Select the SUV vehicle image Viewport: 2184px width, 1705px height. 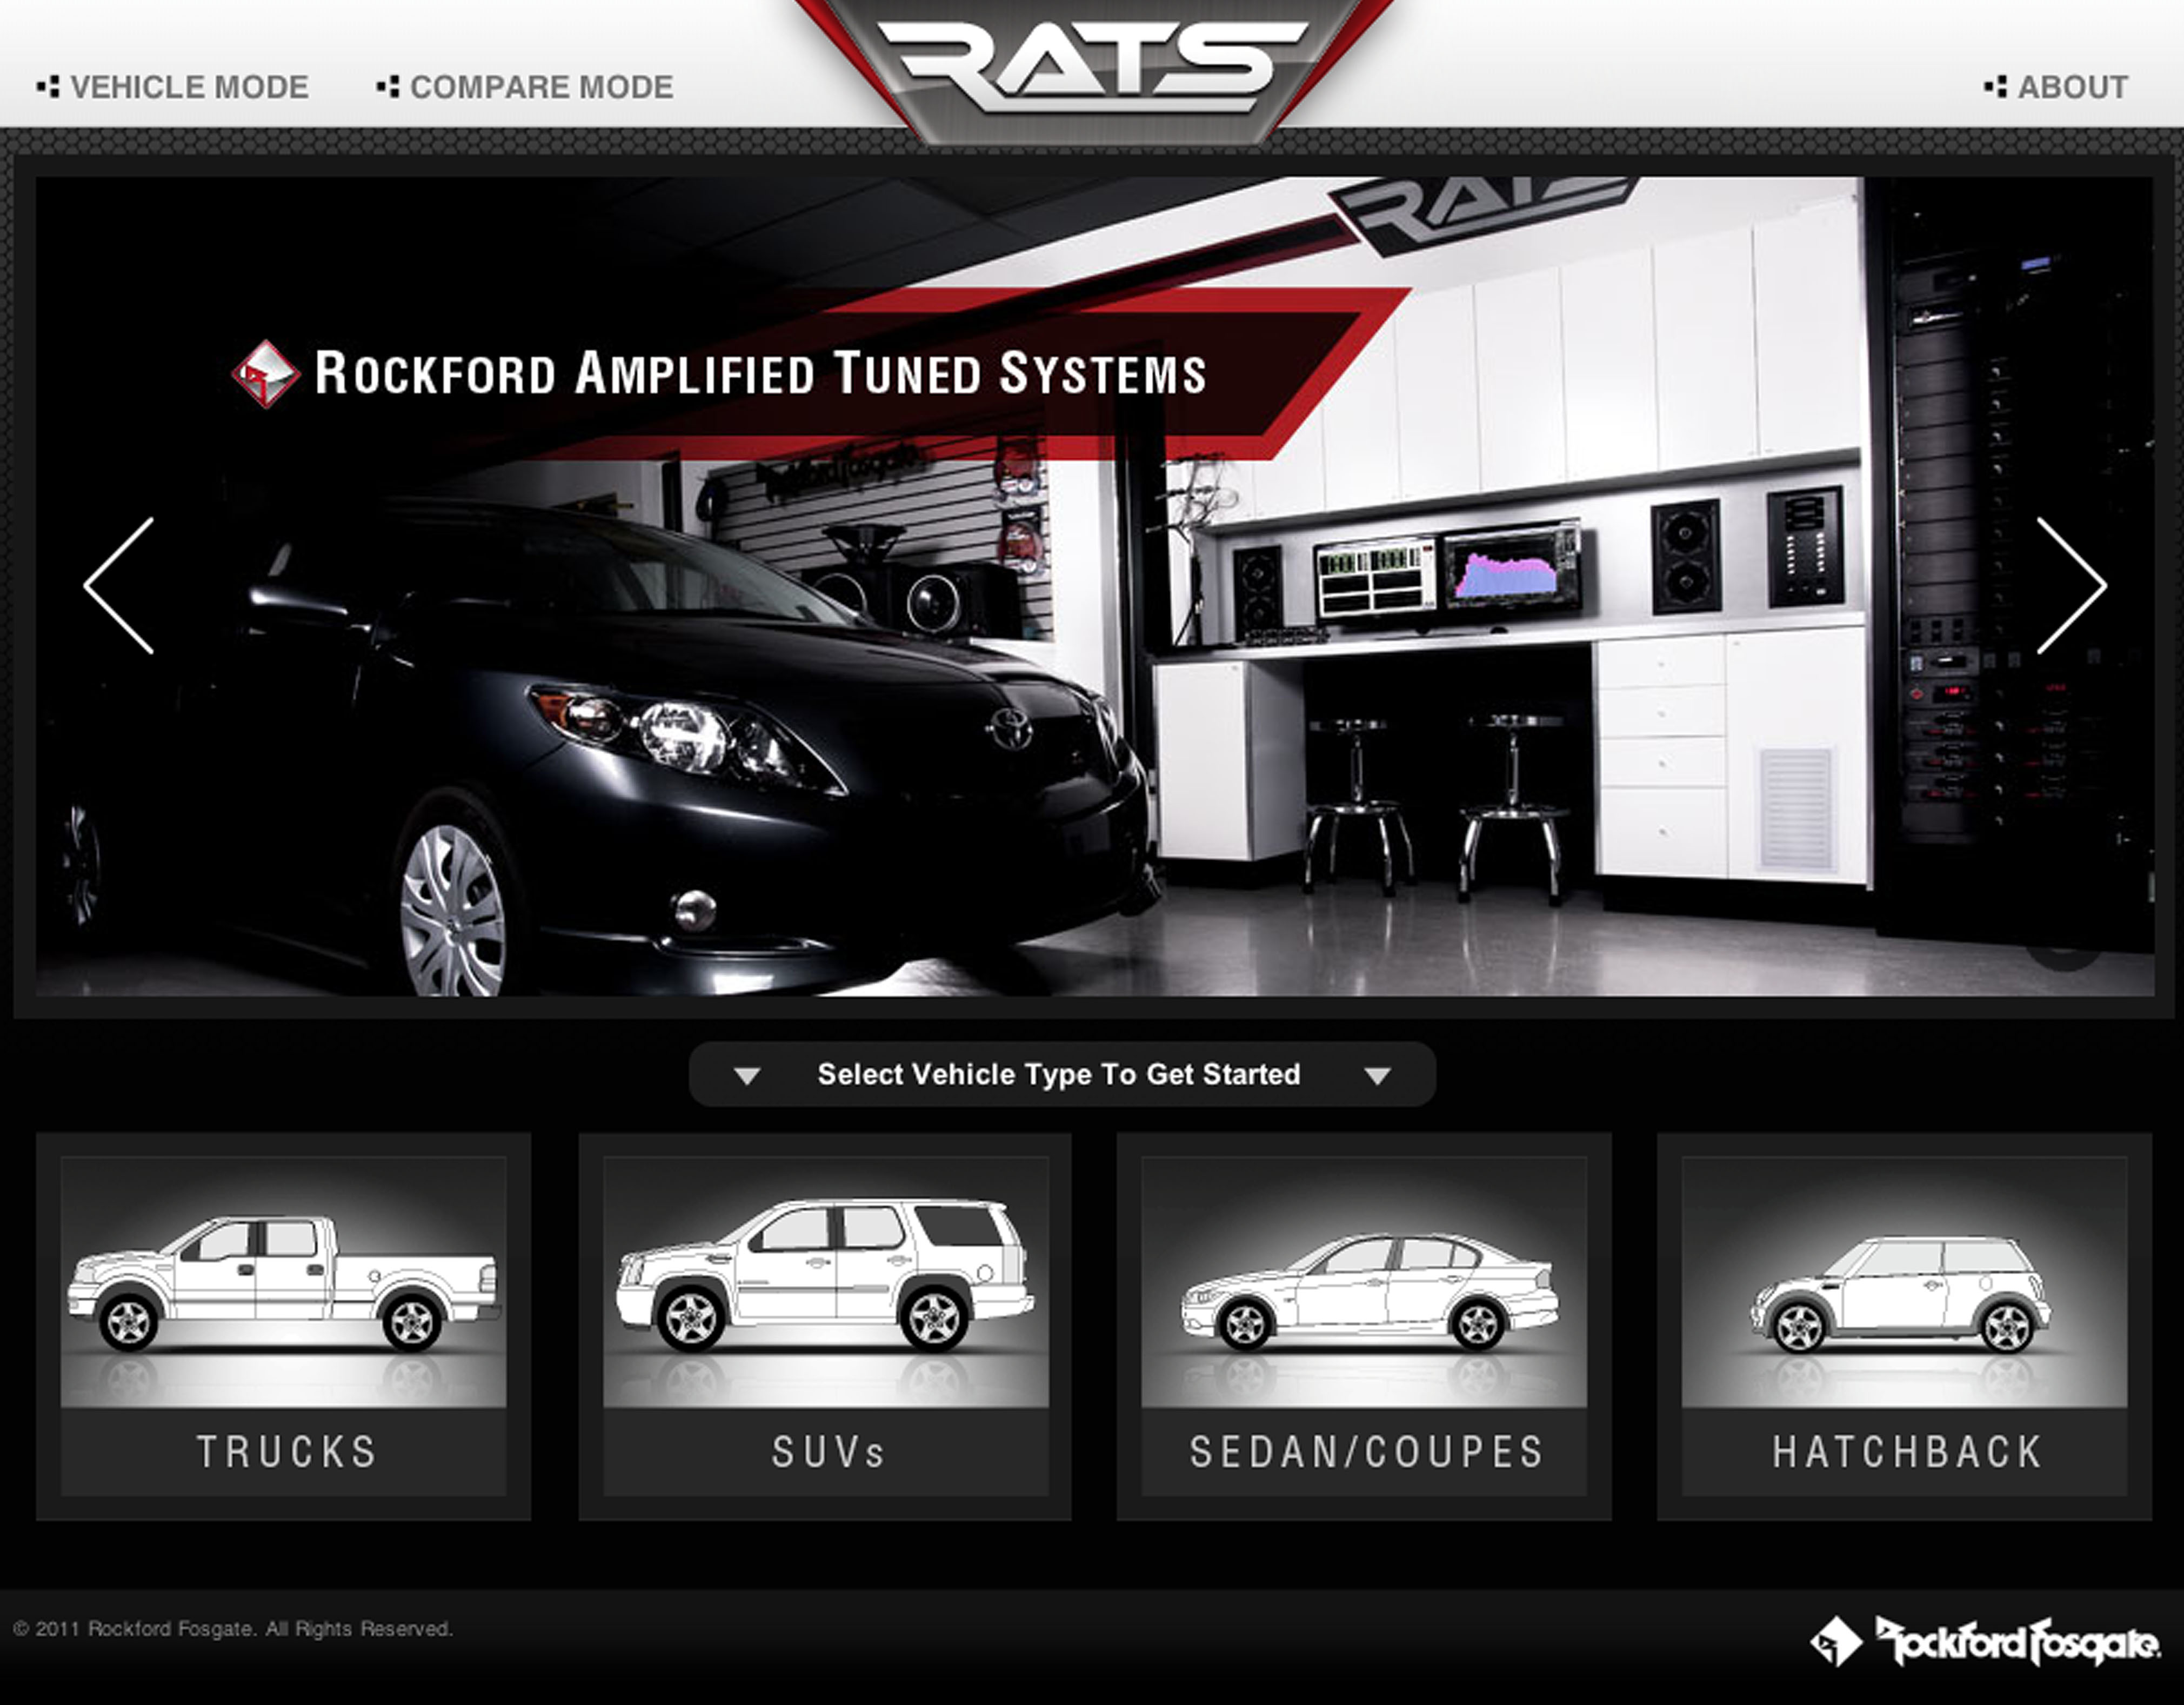coord(826,1282)
